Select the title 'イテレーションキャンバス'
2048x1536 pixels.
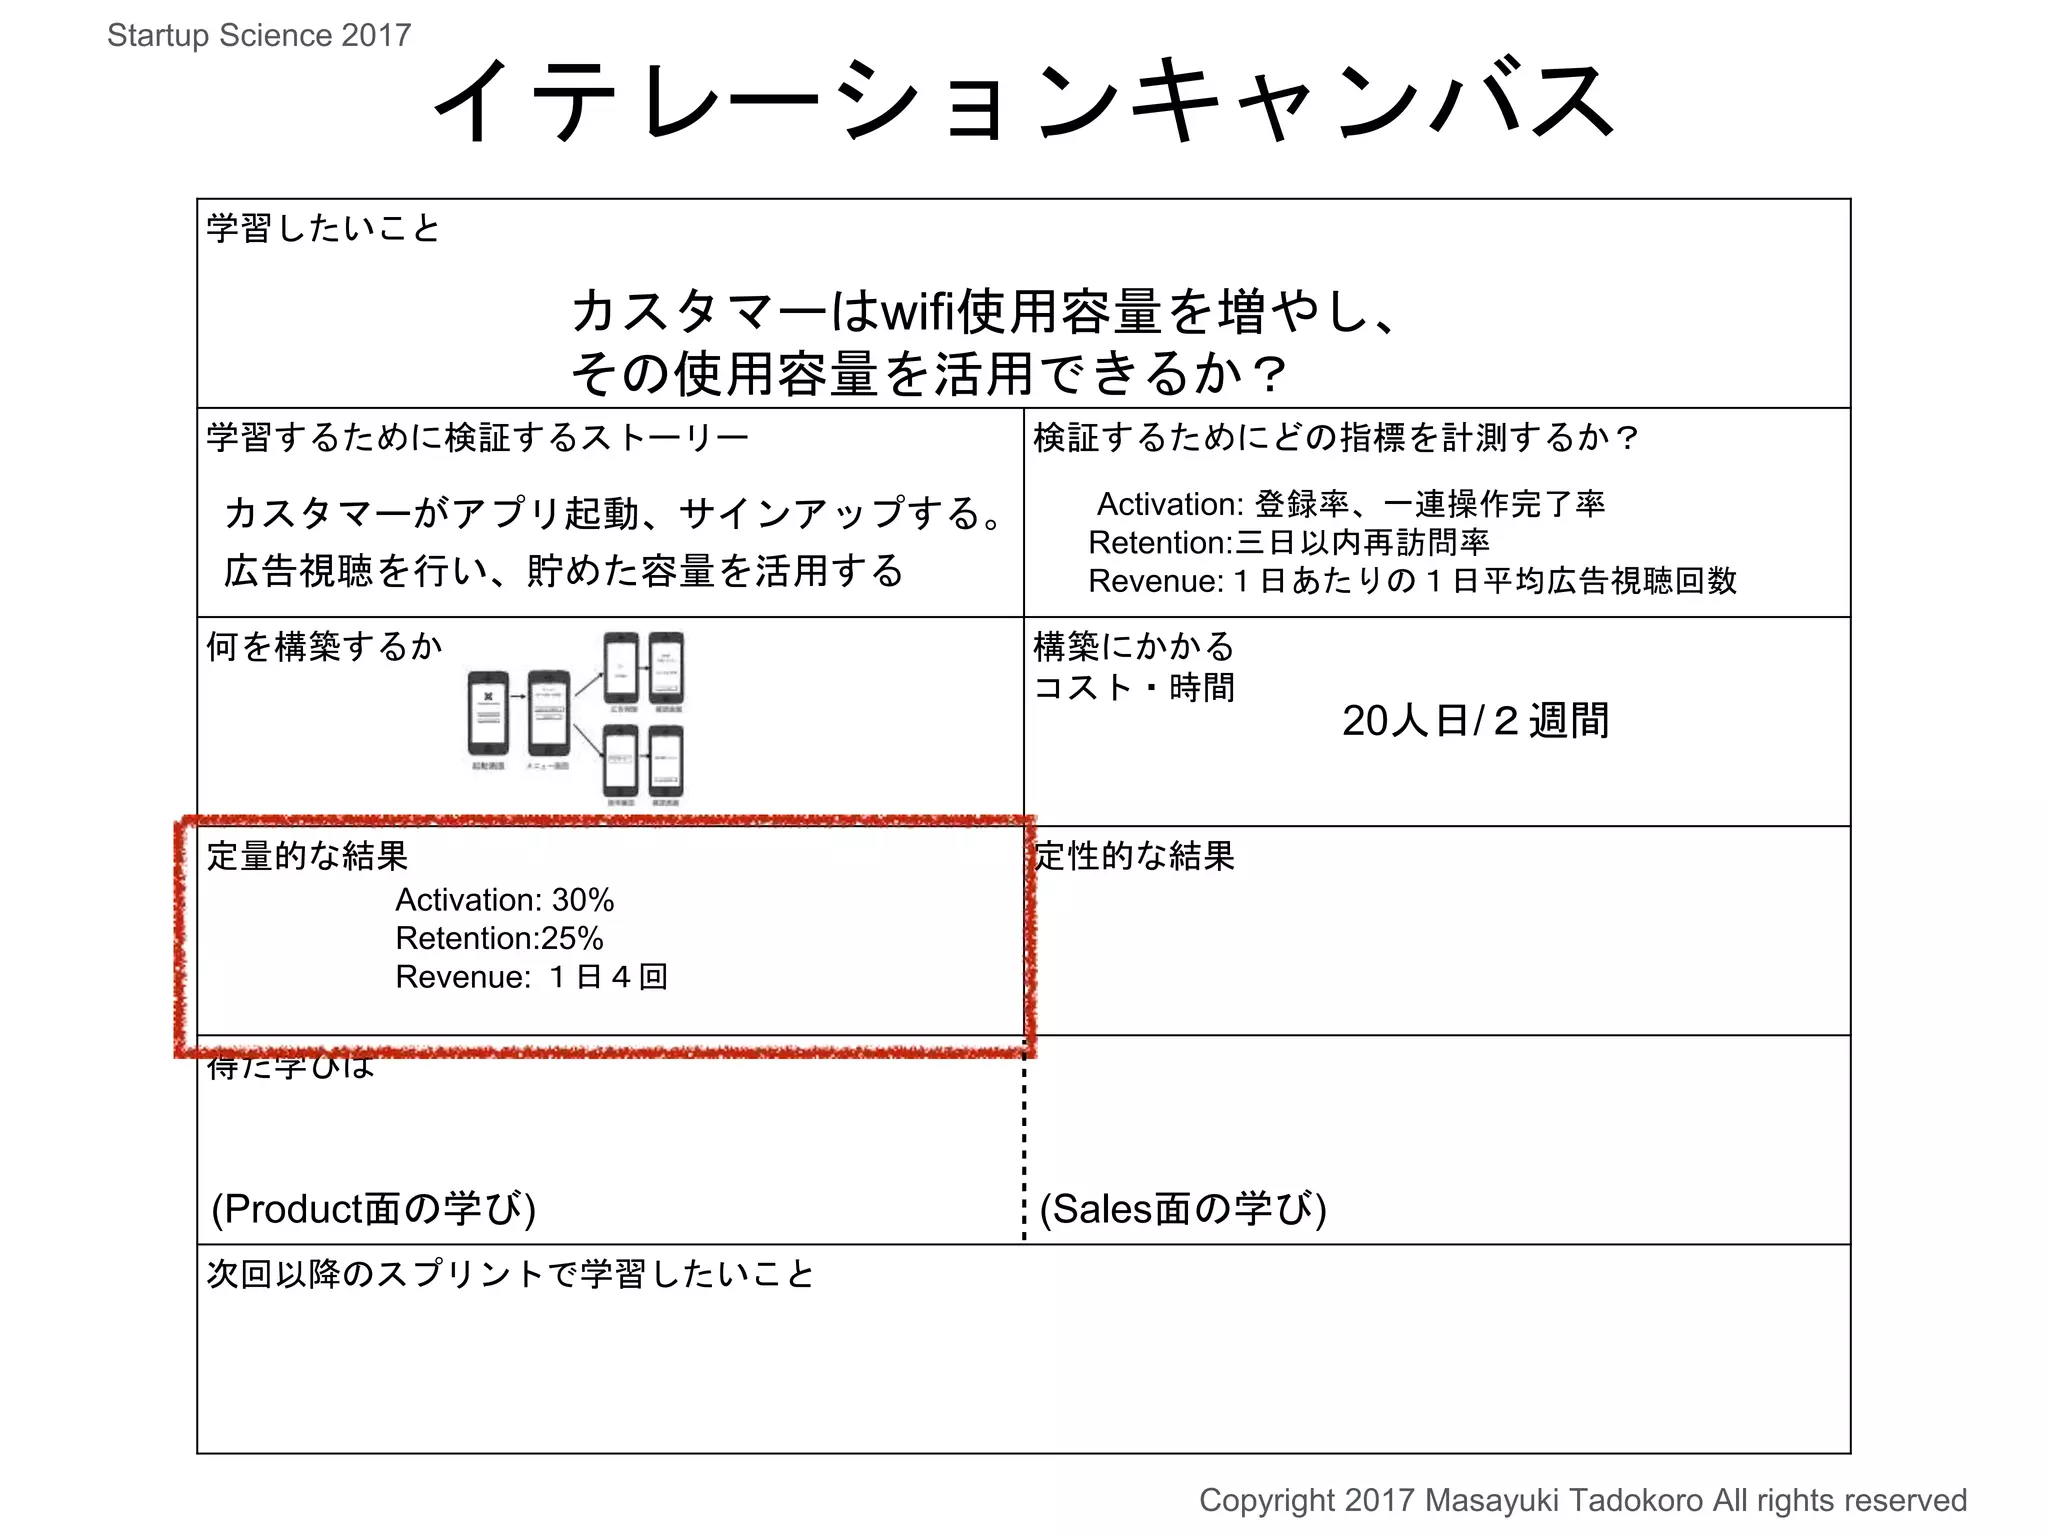pyautogui.click(x=1024, y=100)
